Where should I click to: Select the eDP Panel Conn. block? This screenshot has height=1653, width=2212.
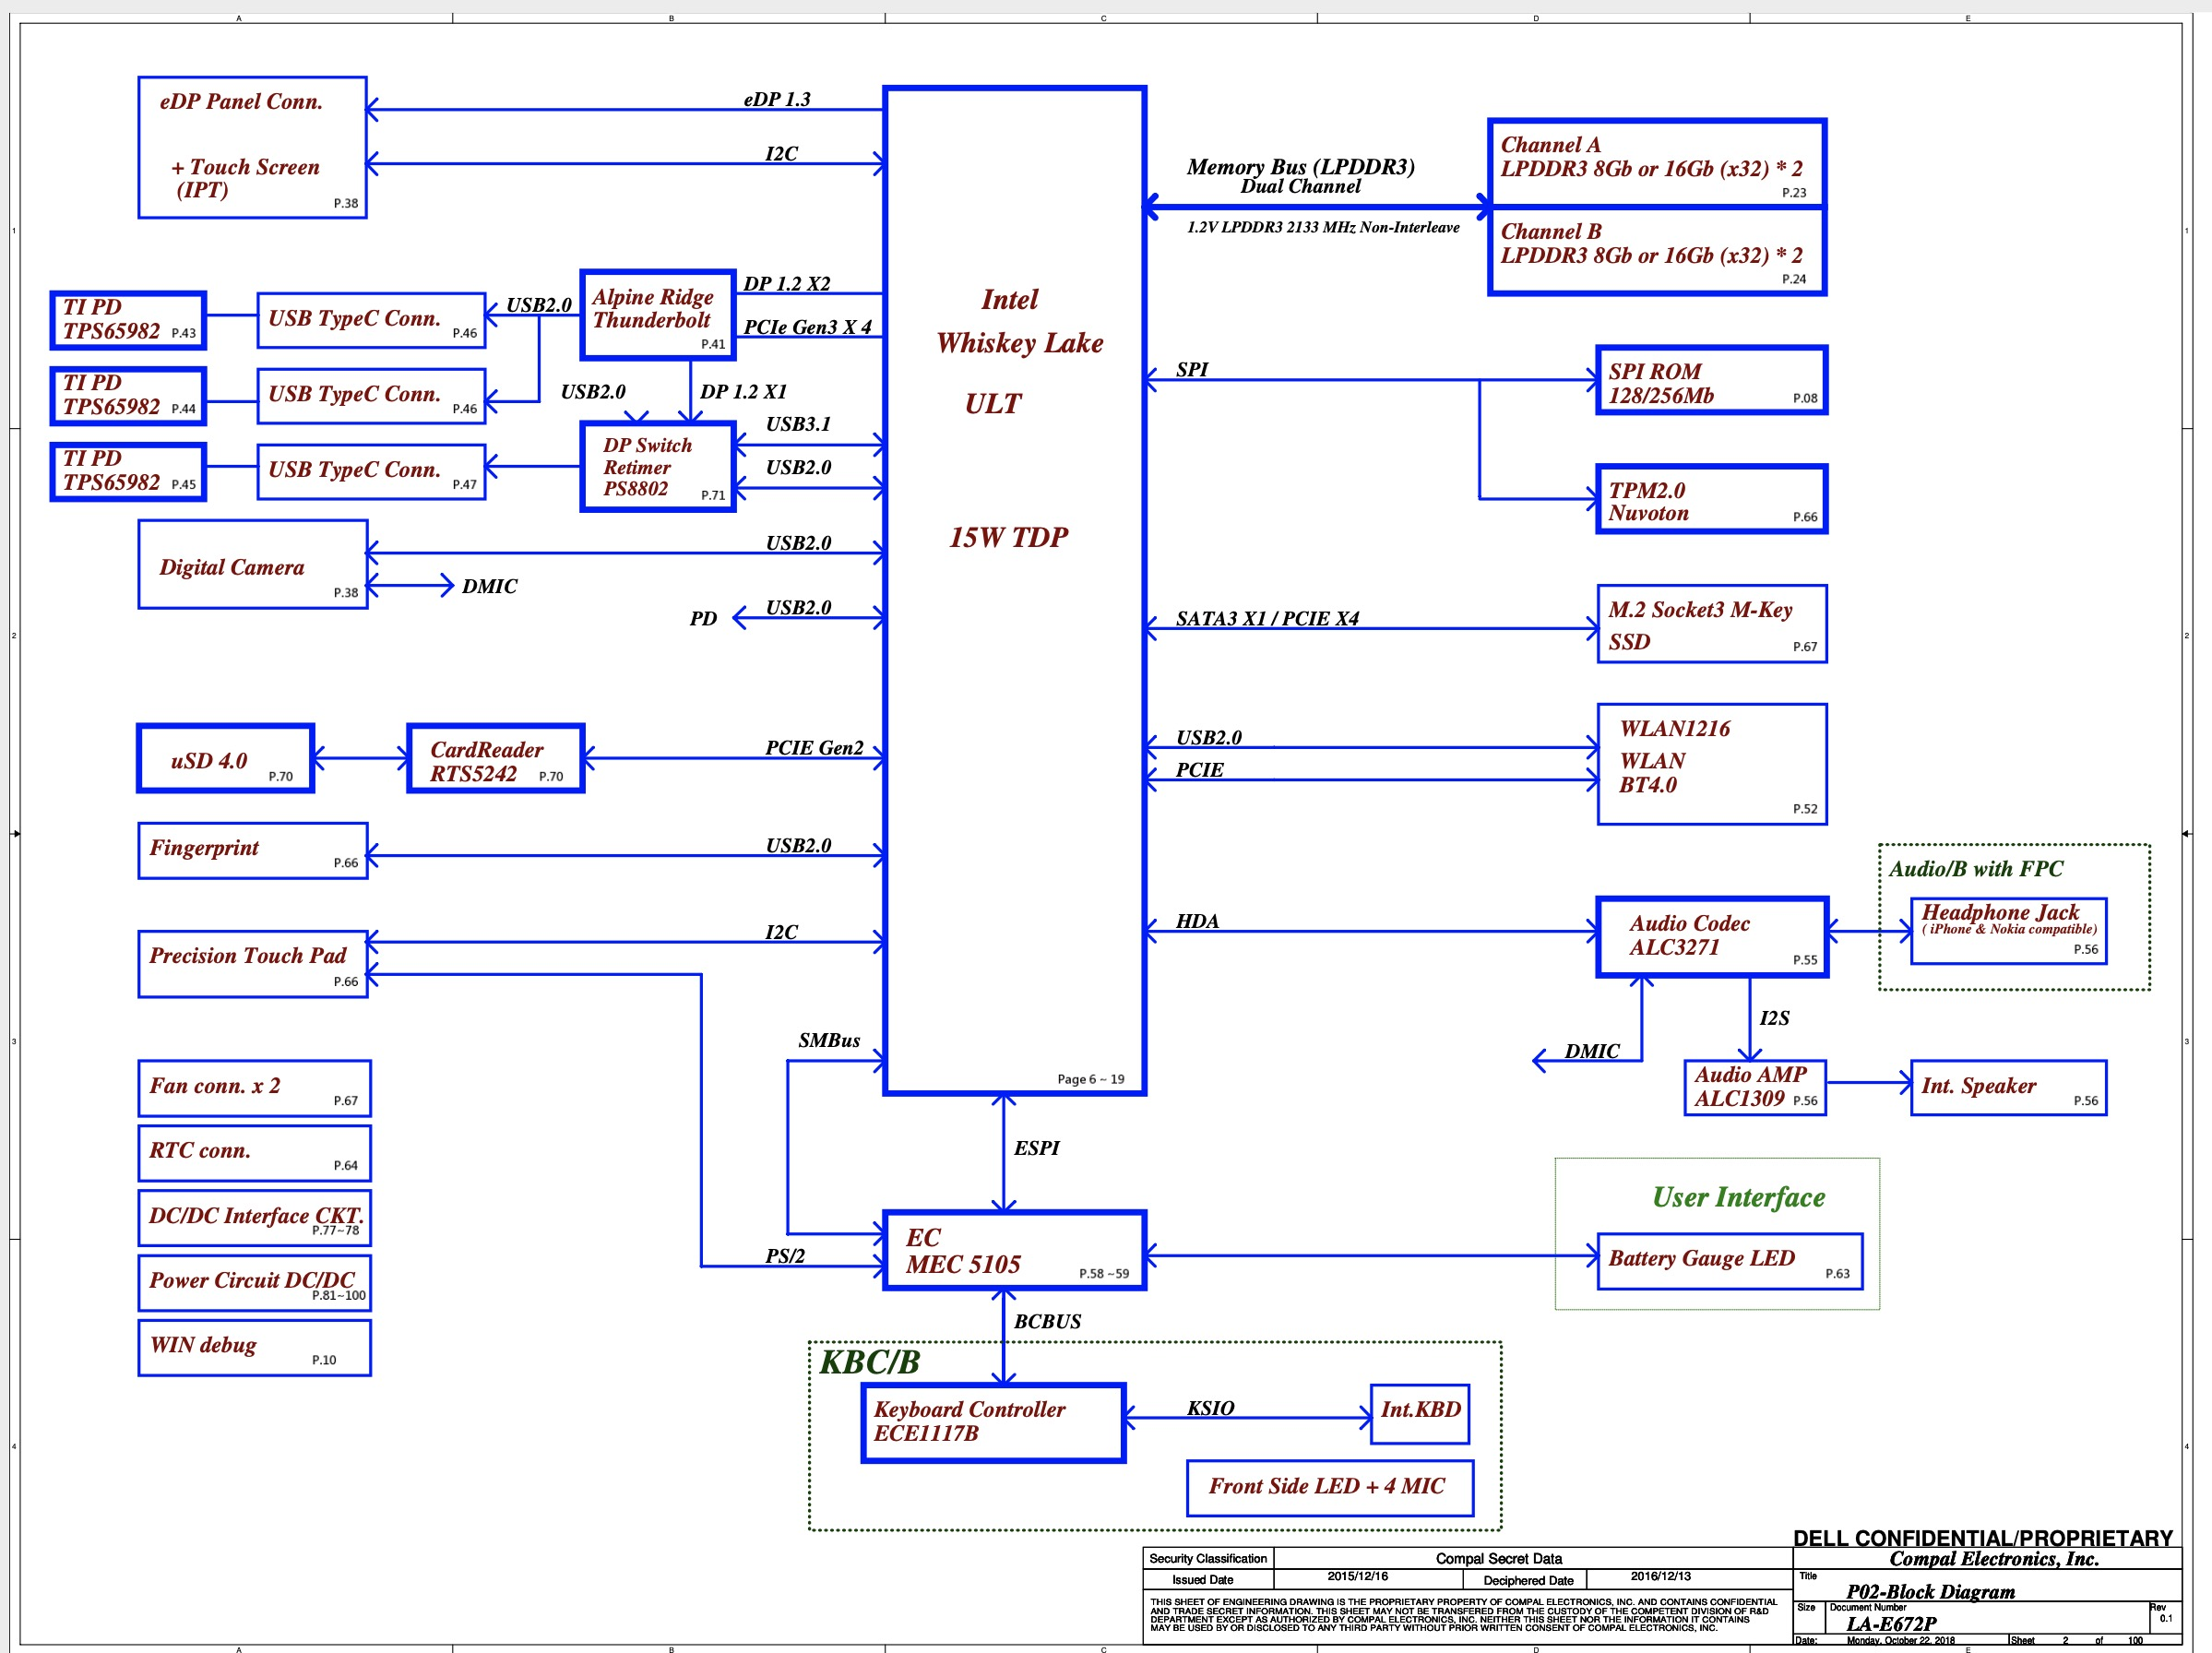(252, 147)
